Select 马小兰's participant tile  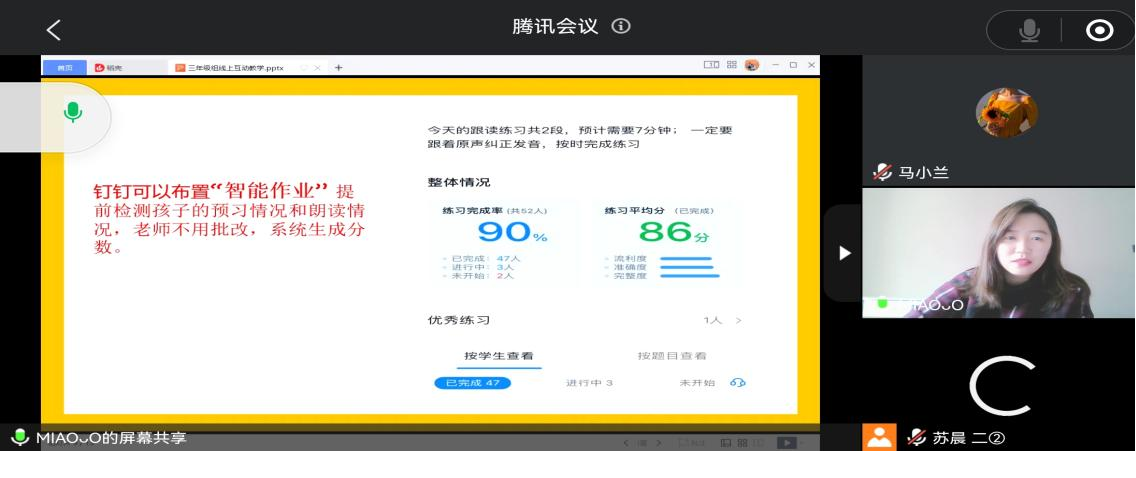(x=998, y=120)
